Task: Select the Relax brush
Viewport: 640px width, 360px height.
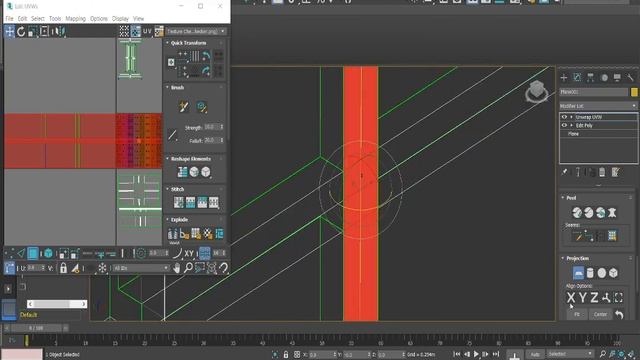Action: (202, 107)
